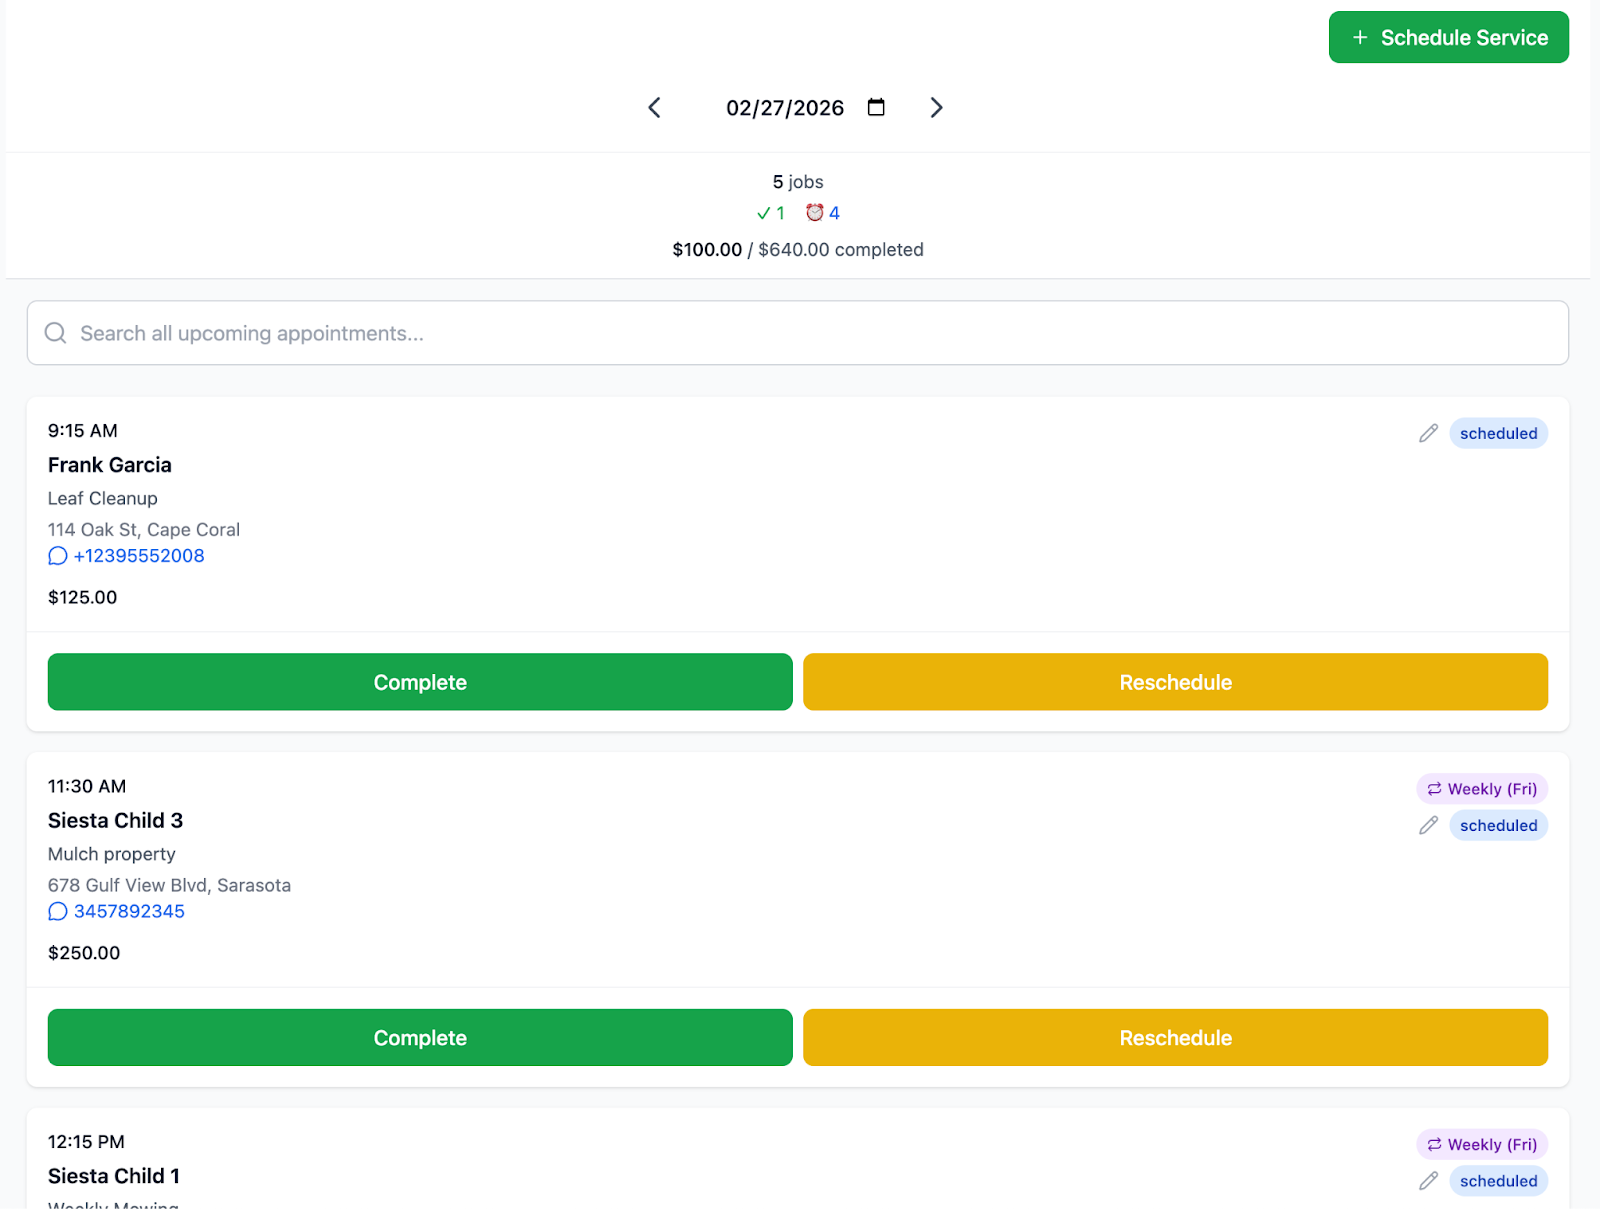Screen dimensions: 1600x1209
Task: Open the scheduled status badge on Siesta Child 1's job
Action: tap(1498, 1180)
